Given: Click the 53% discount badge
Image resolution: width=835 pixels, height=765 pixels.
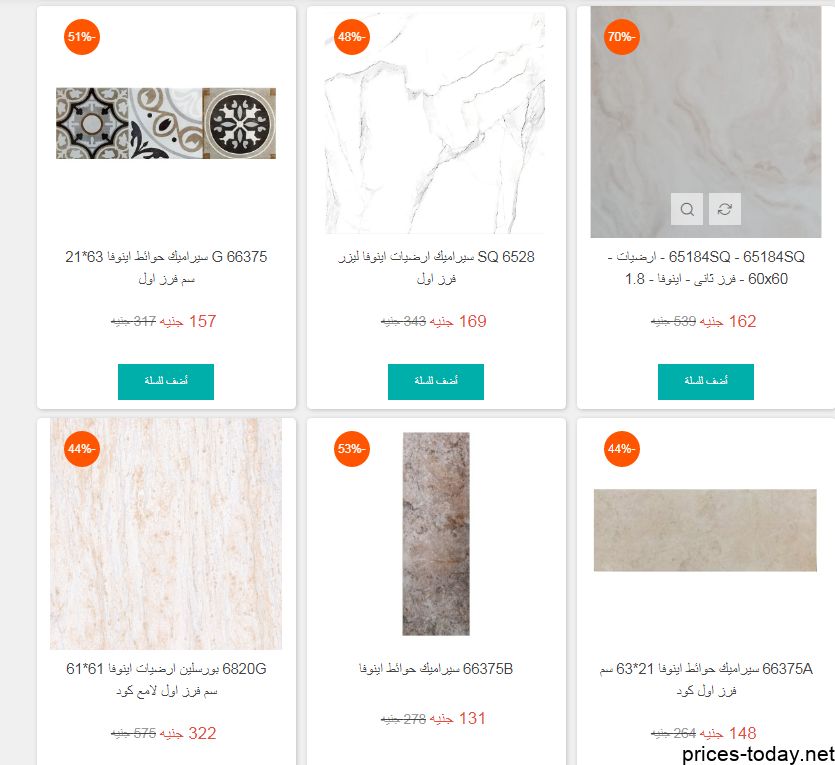Looking at the screenshot, I should point(351,449).
